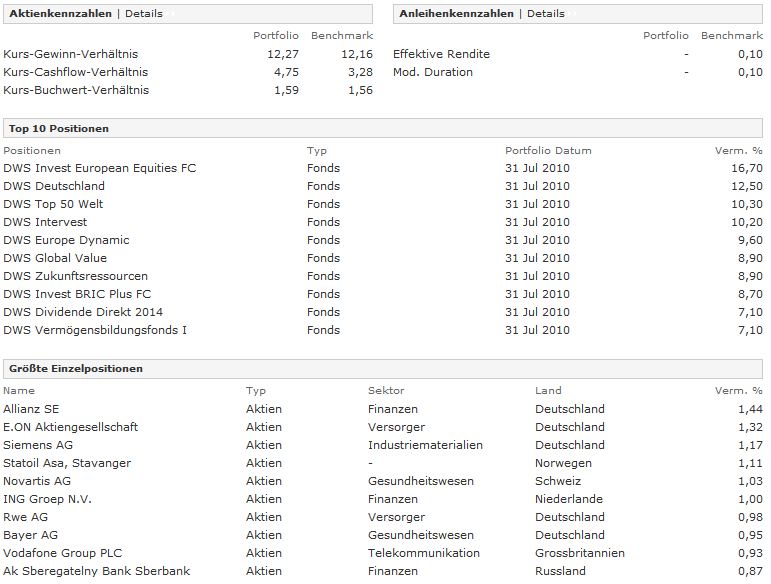Select the 8,70 percentage value
The image size is (771, 584).
pyautogui.click(x=750, y=294)
